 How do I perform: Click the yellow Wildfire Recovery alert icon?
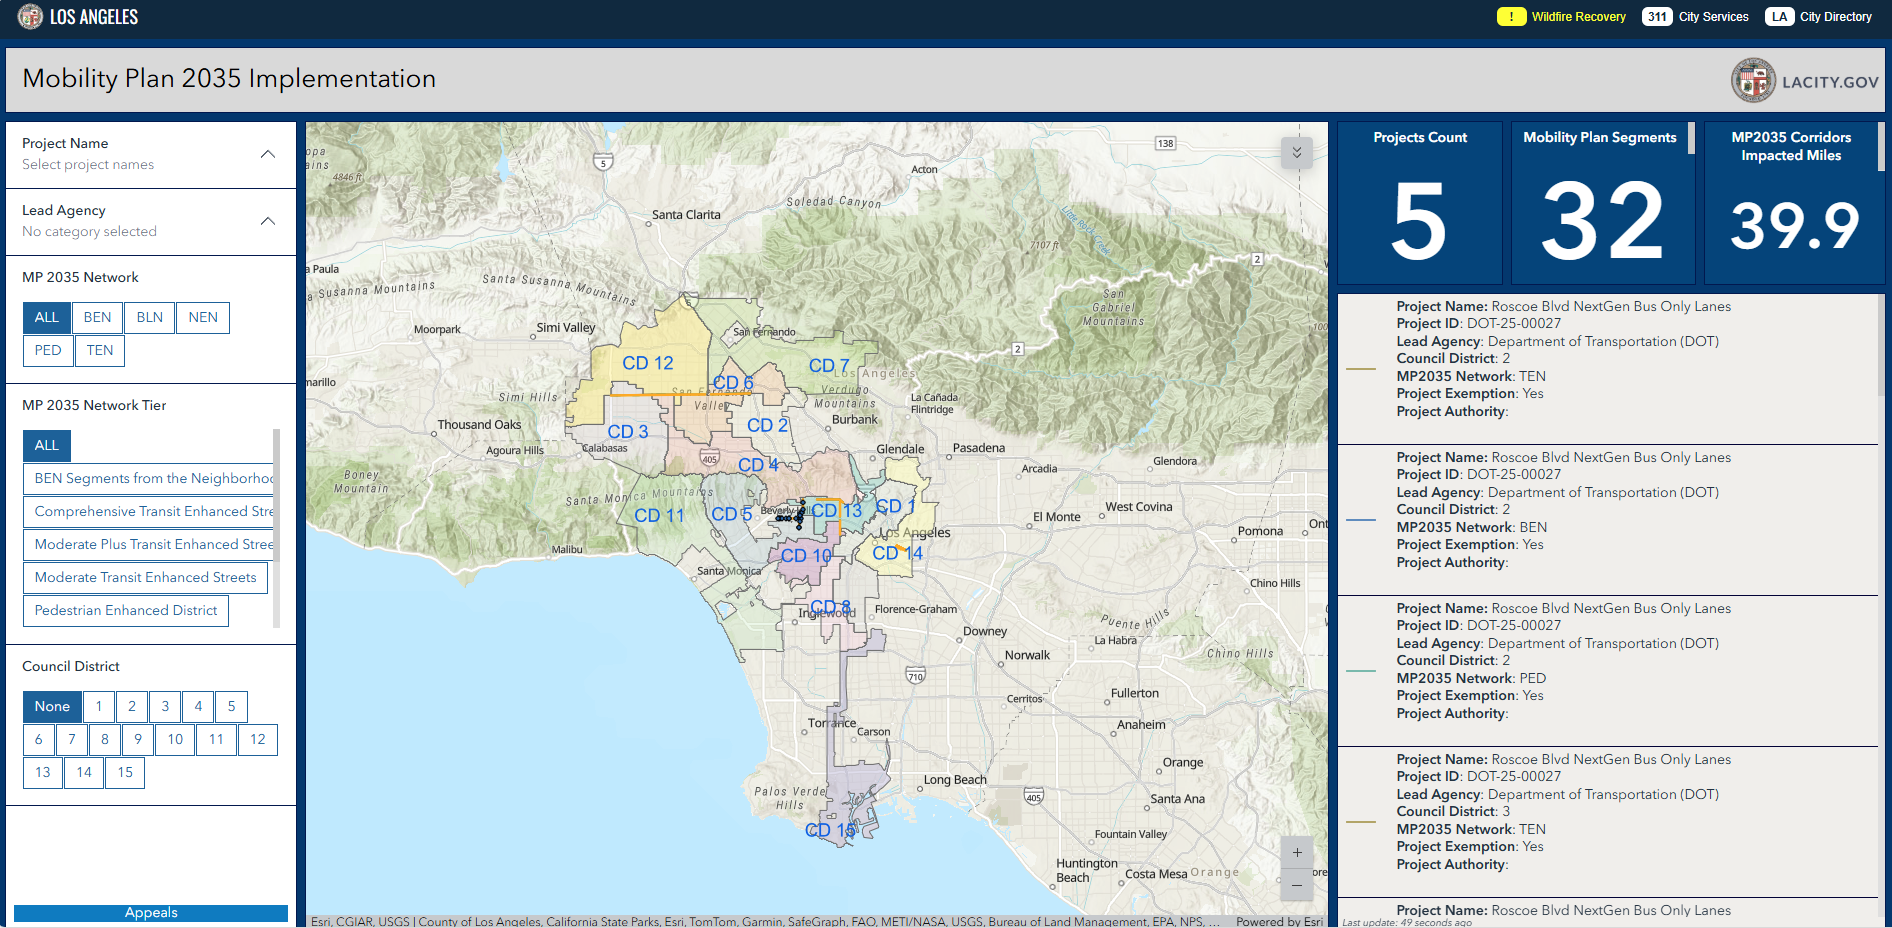click(x=1511, y=17)
